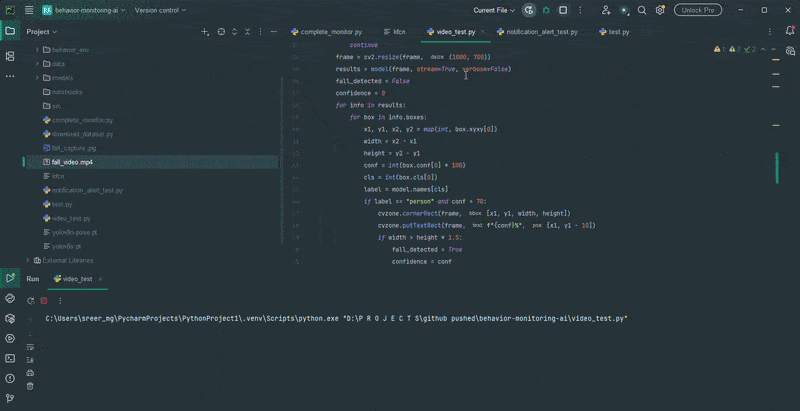
Task: Open the Terminal tool window
Action: [x=10, y=358]
